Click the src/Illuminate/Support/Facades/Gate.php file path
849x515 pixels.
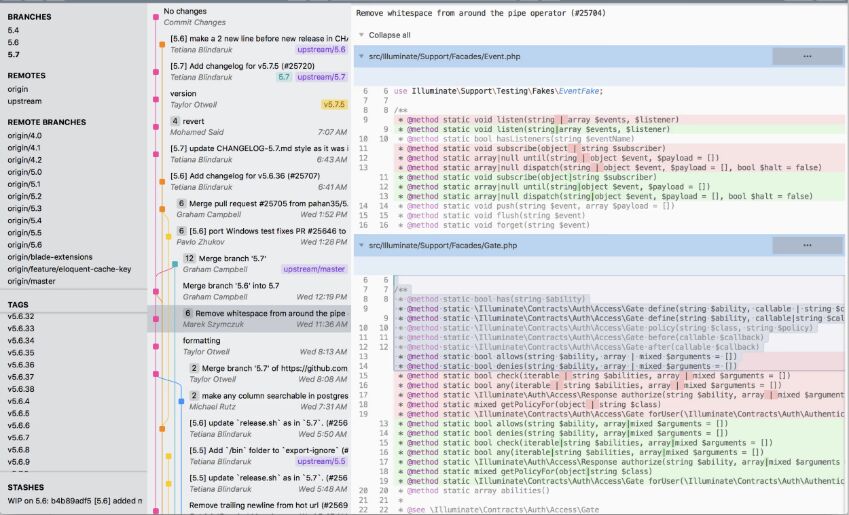443,245
